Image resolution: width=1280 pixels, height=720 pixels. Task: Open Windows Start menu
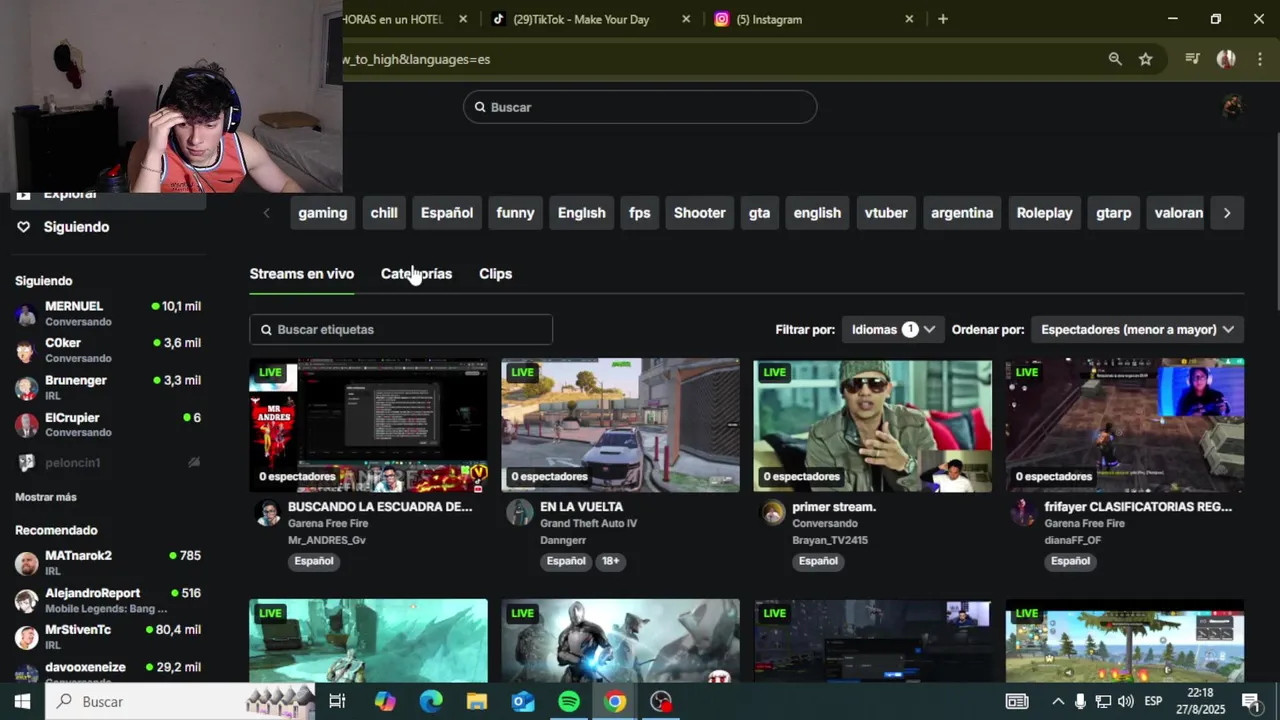click(x=22, y=701)
